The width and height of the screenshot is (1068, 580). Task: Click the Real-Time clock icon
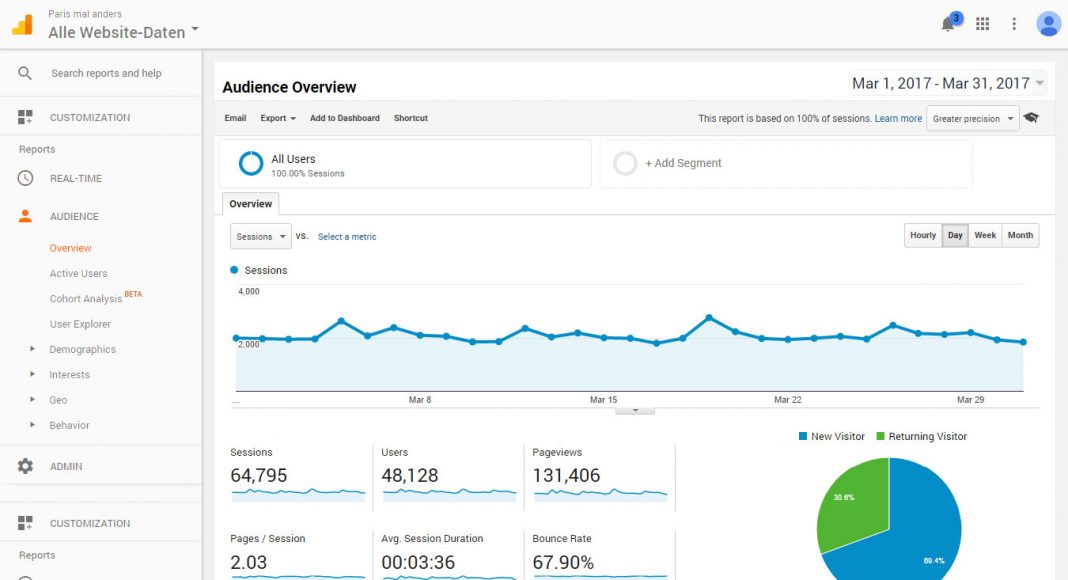click(x=25, y=178)
